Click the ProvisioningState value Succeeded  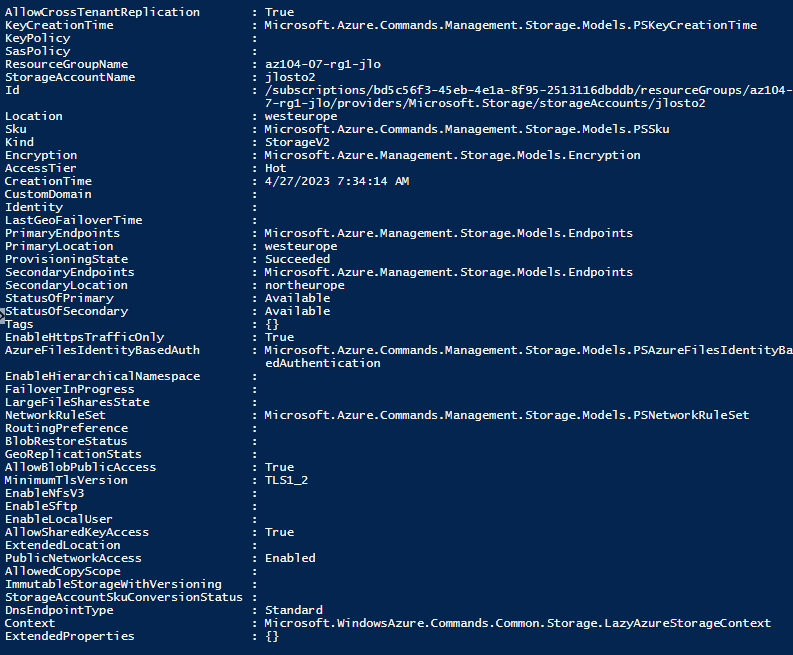tap(297, 259)
